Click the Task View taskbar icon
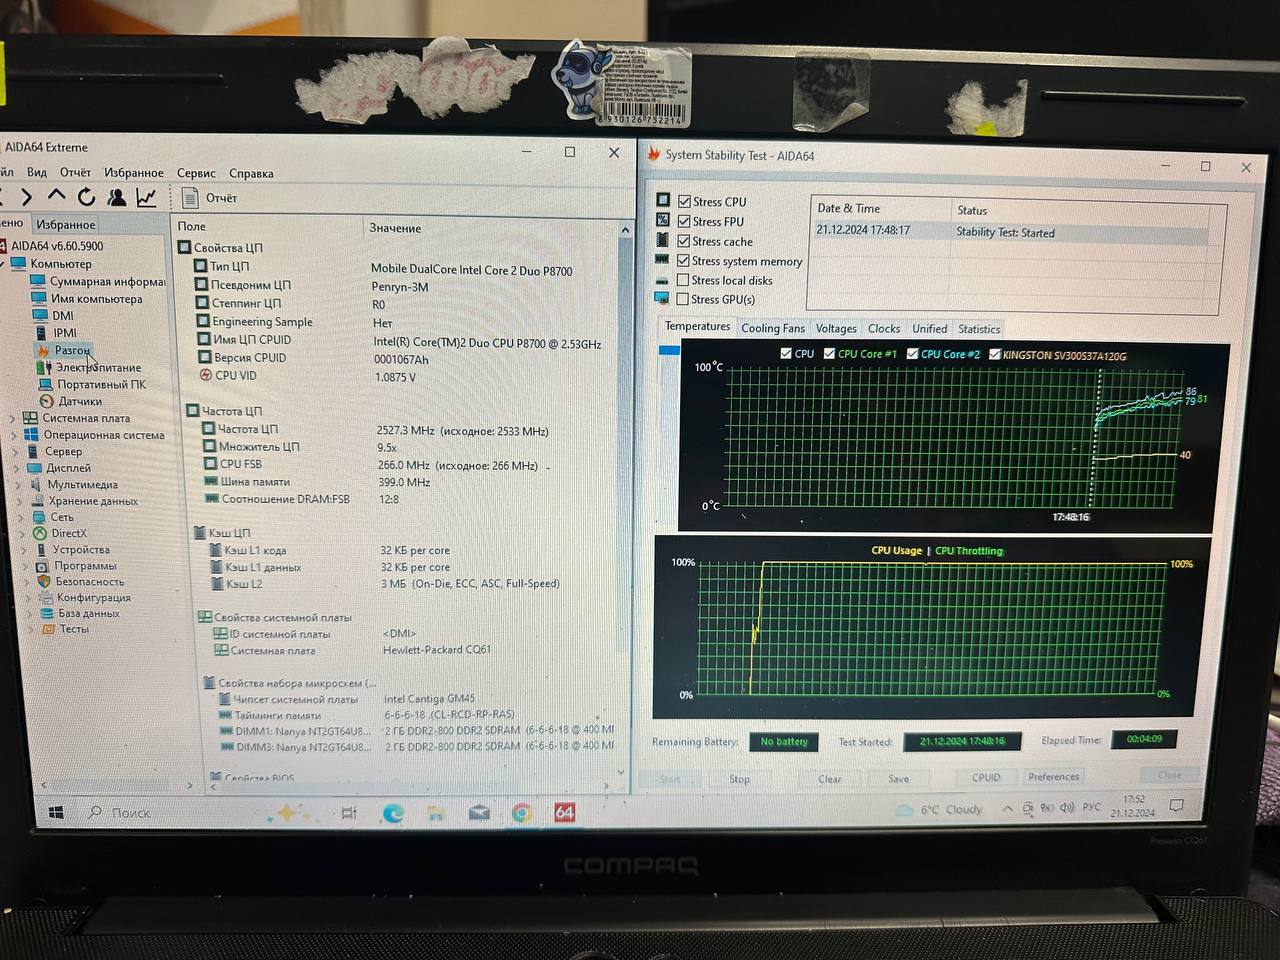The image size is (1280, 960). click(348, 813)
